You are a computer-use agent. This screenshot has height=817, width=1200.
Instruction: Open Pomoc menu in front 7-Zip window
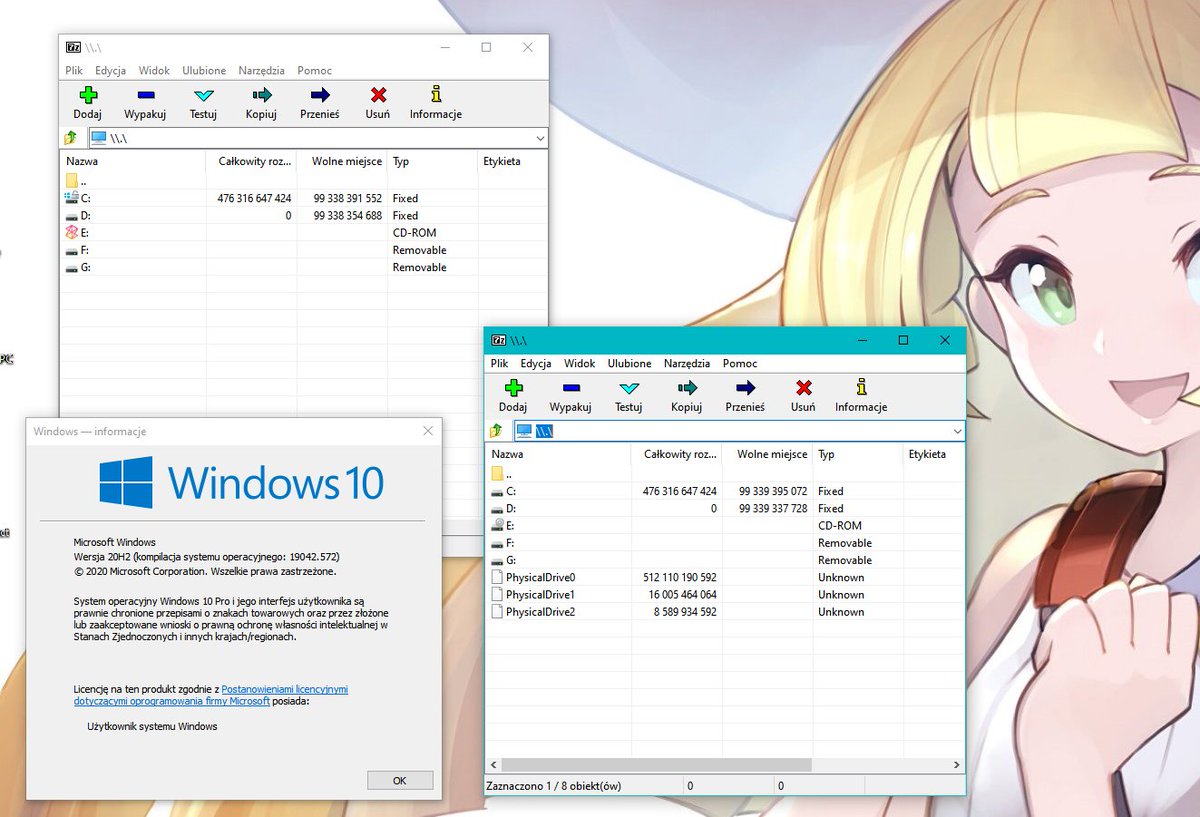pos(740,364)
